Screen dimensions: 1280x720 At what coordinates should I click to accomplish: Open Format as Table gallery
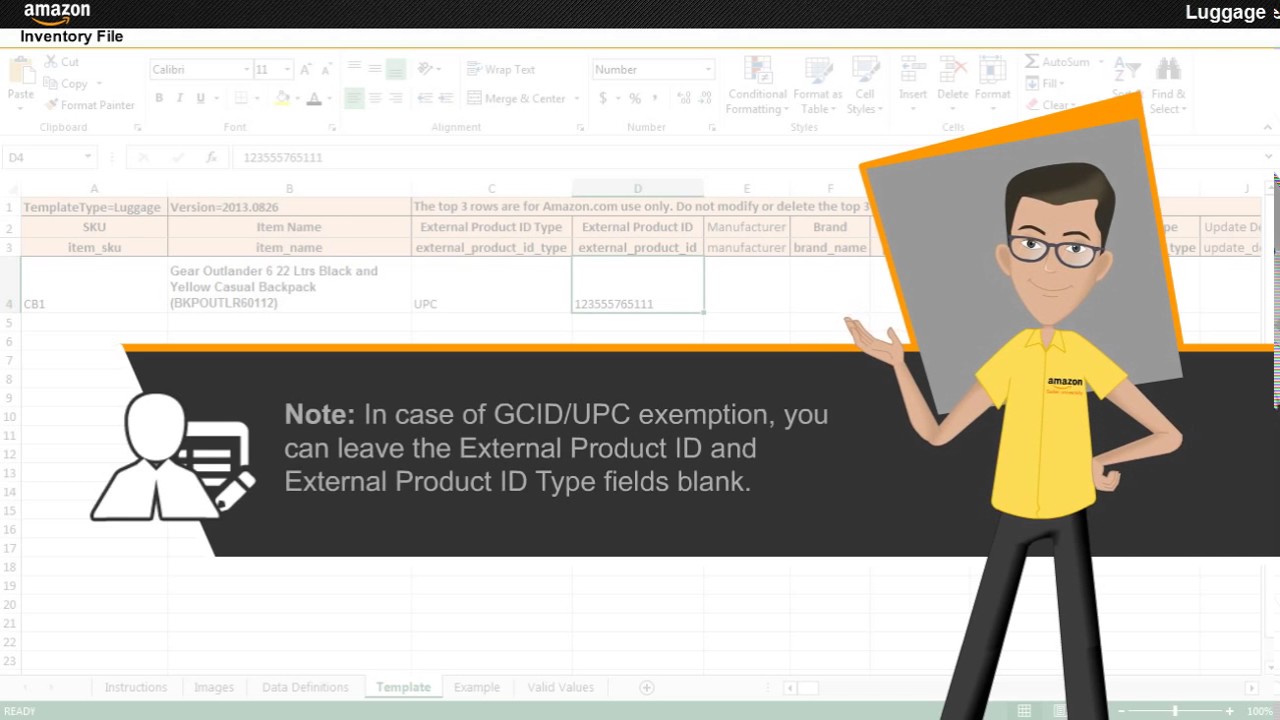click(x=818, y=86)
